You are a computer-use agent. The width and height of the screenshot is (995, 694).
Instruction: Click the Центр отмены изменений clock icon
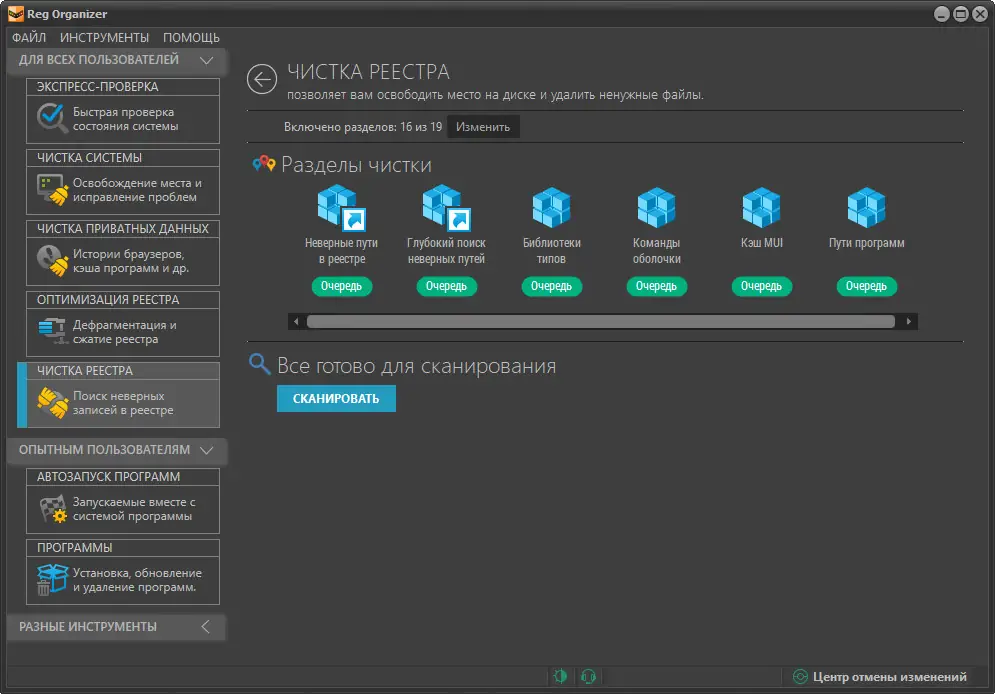pos(800,677)
